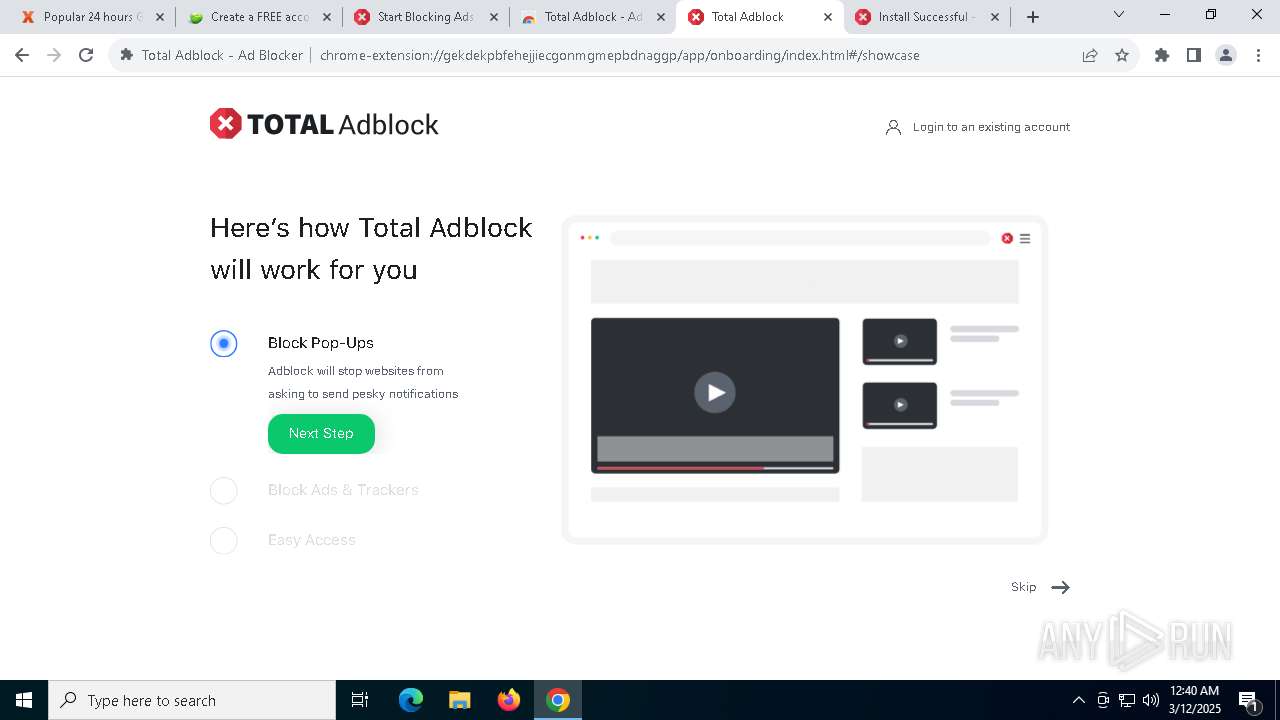Open the Chrome profile avatar
This screenshot has height=720, width=1280.
(x=1226, y=55)
